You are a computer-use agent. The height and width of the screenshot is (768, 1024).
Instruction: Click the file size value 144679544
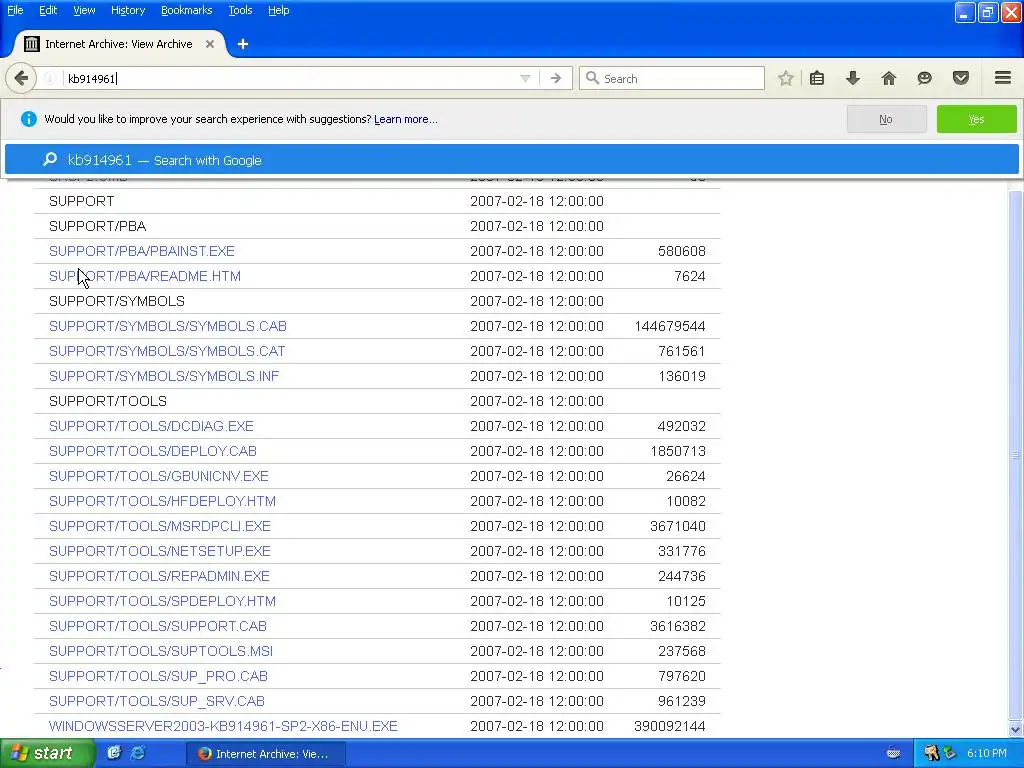coord(670,326)
